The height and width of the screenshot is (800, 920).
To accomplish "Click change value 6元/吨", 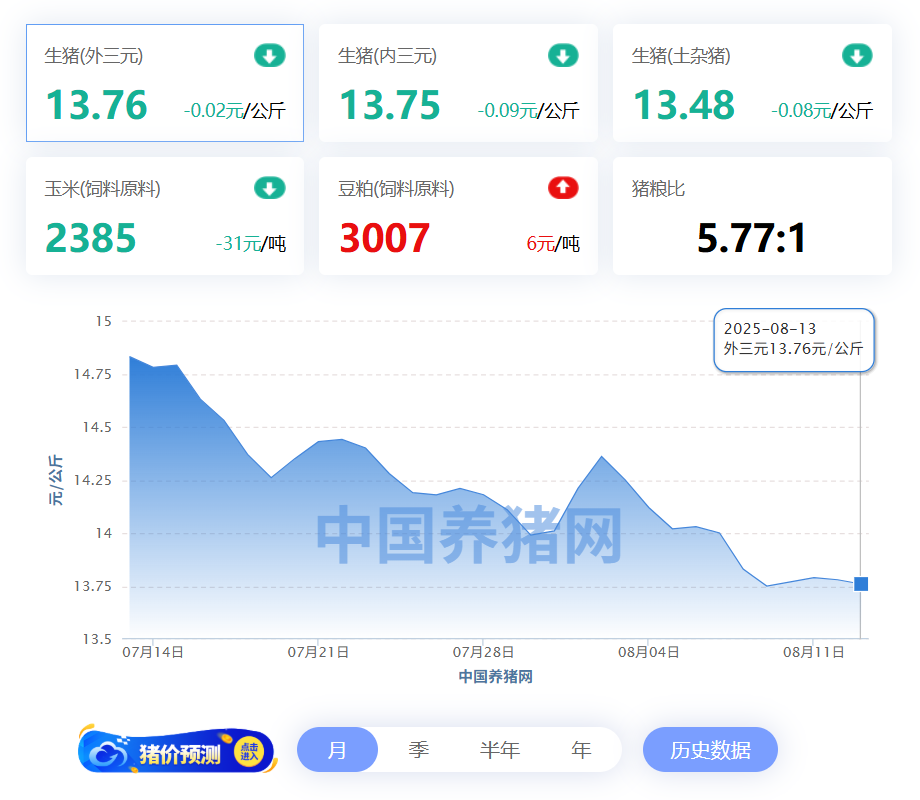I will coord(553,243).
